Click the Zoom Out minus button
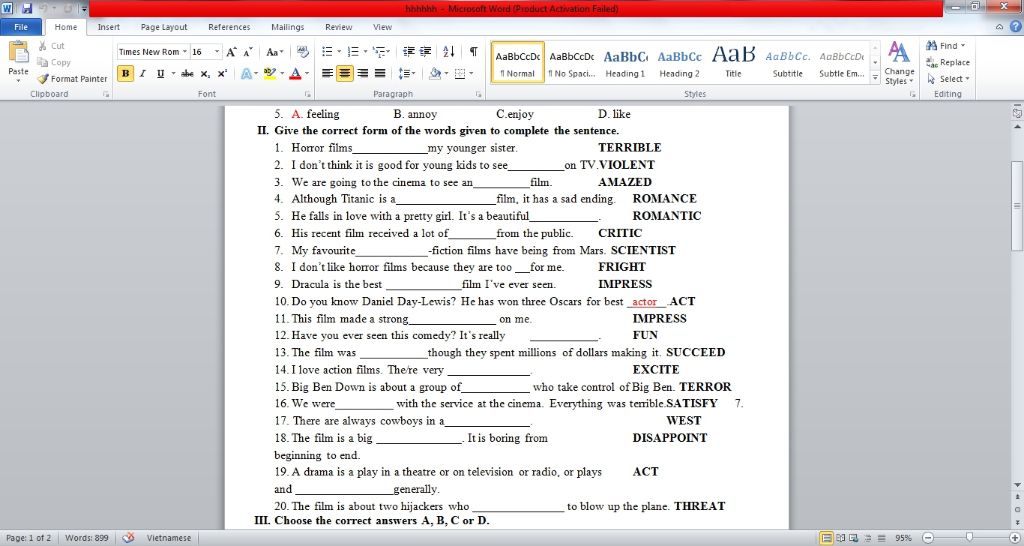The height and width of the screenshot is (546, 1024). point(928,538)
